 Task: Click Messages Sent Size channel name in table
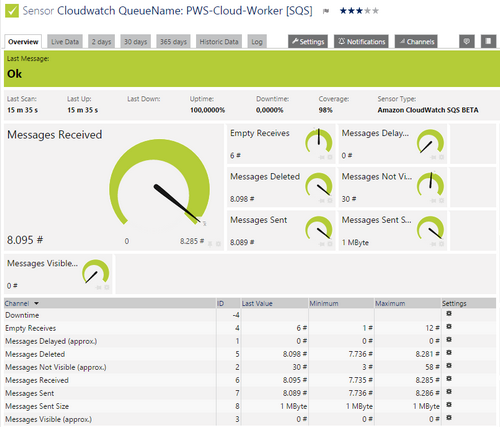[x=37, y=406]
